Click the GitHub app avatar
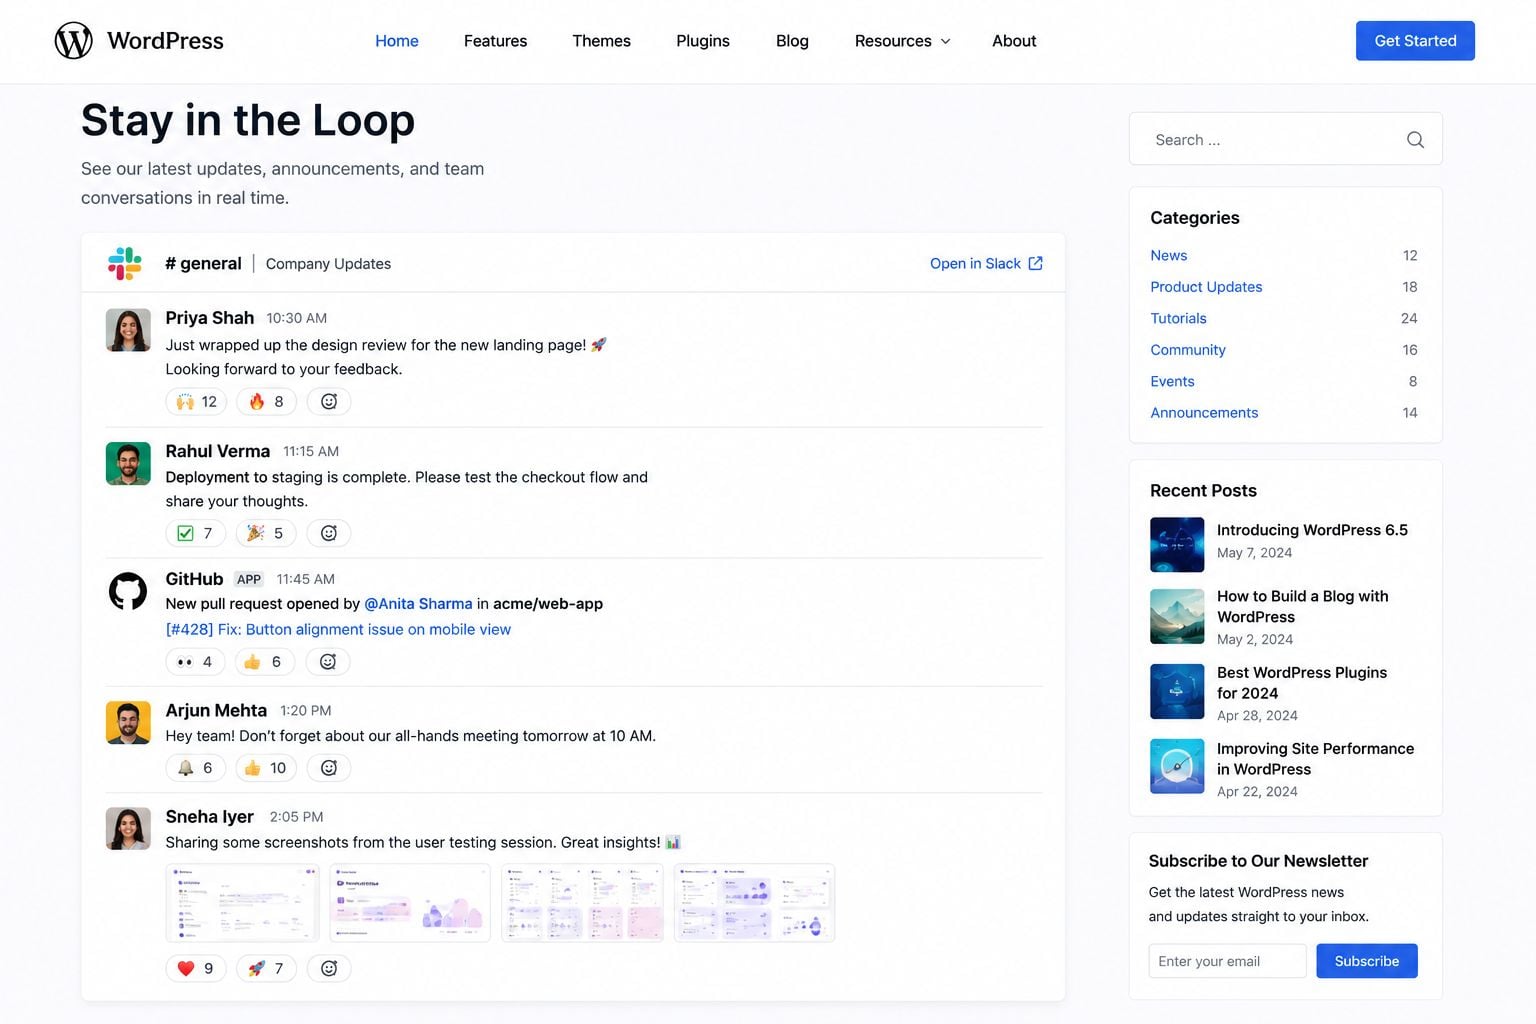This screenshot has width=1536, height=1024. click(x=128, y=591)
